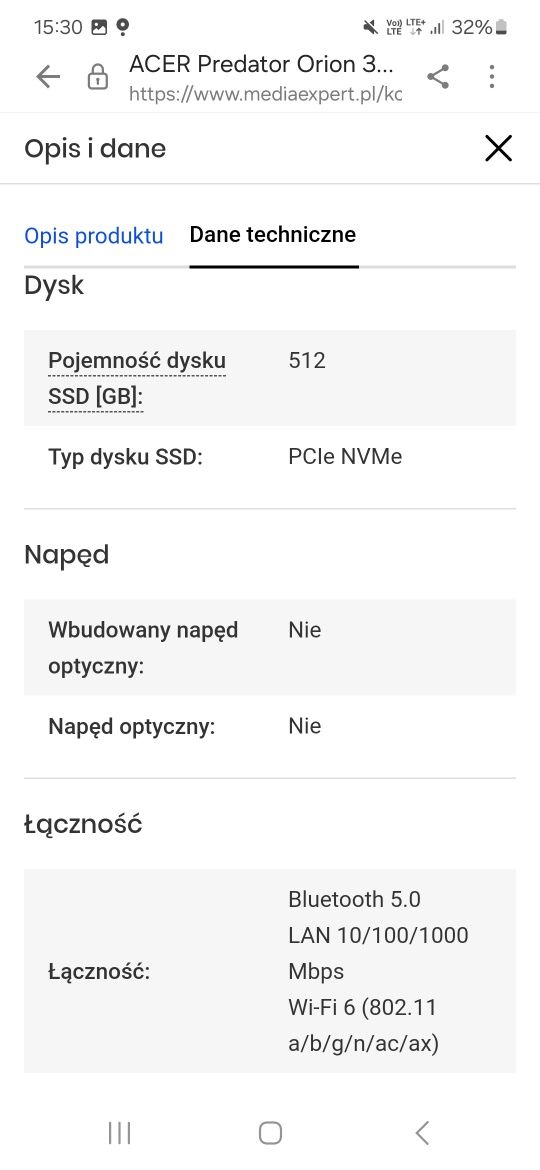
Task: Tap the Android back navigation chevron
Action: [x=422, y=1133]
